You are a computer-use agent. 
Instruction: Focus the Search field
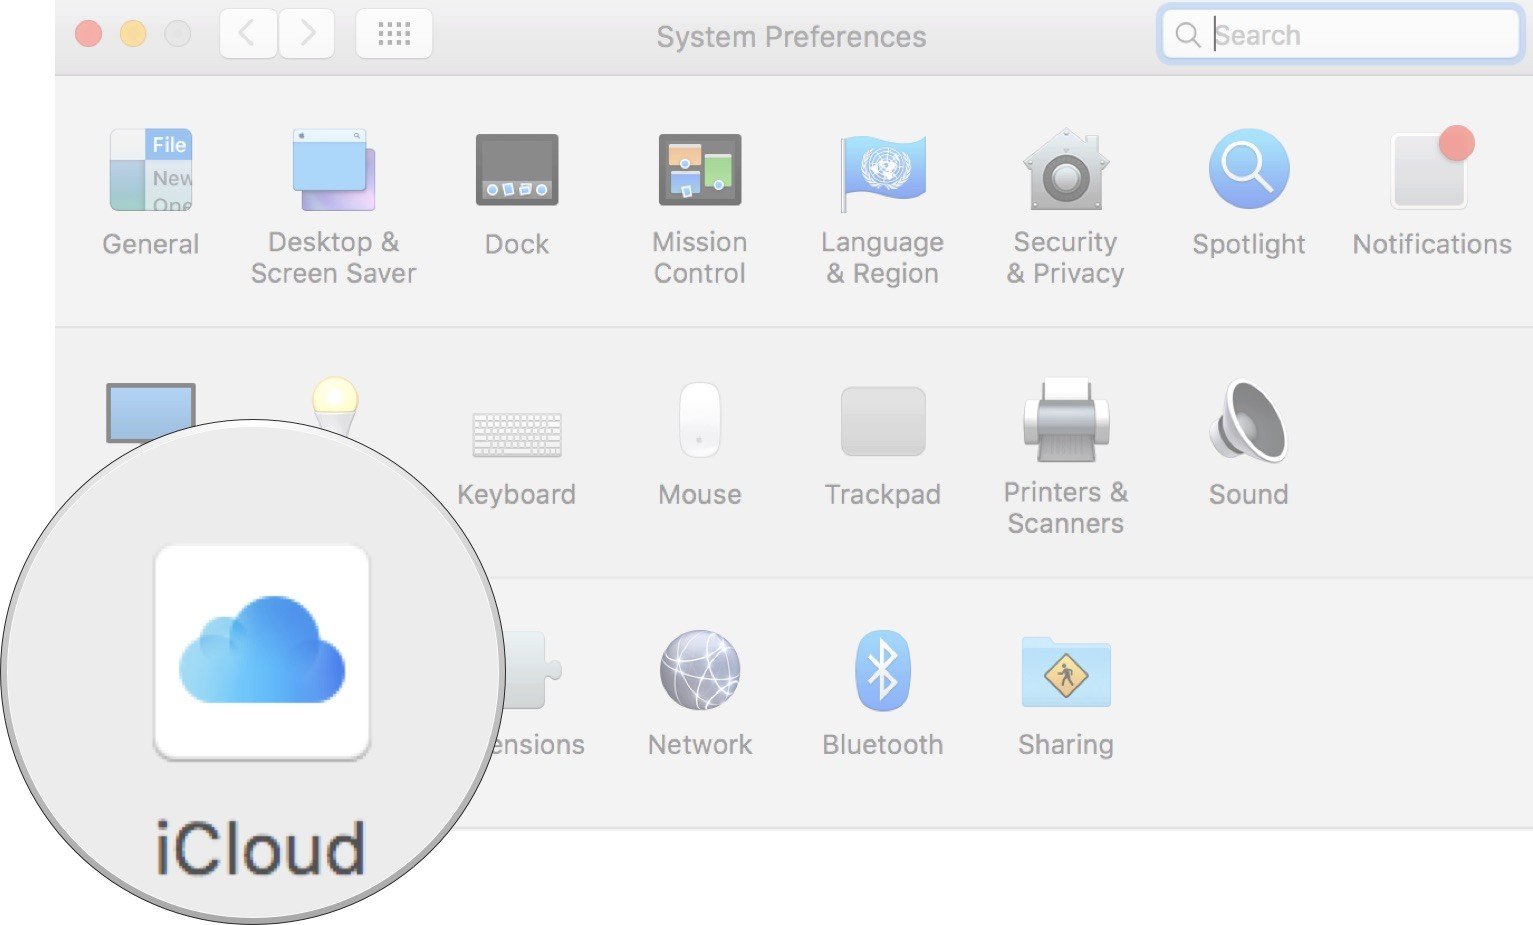[1340, 35]
